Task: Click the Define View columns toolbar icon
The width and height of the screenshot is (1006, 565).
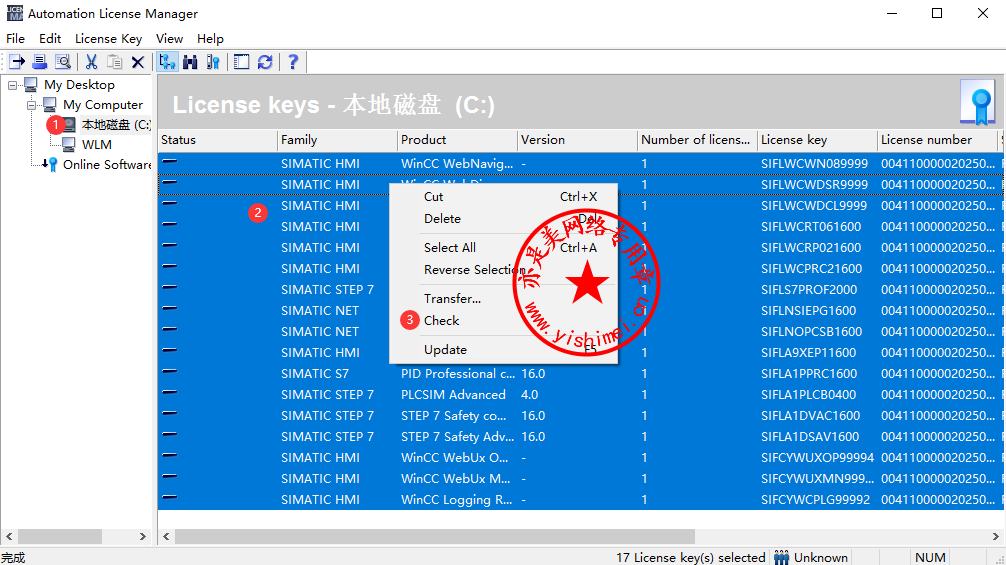Action: click(241, 62)
